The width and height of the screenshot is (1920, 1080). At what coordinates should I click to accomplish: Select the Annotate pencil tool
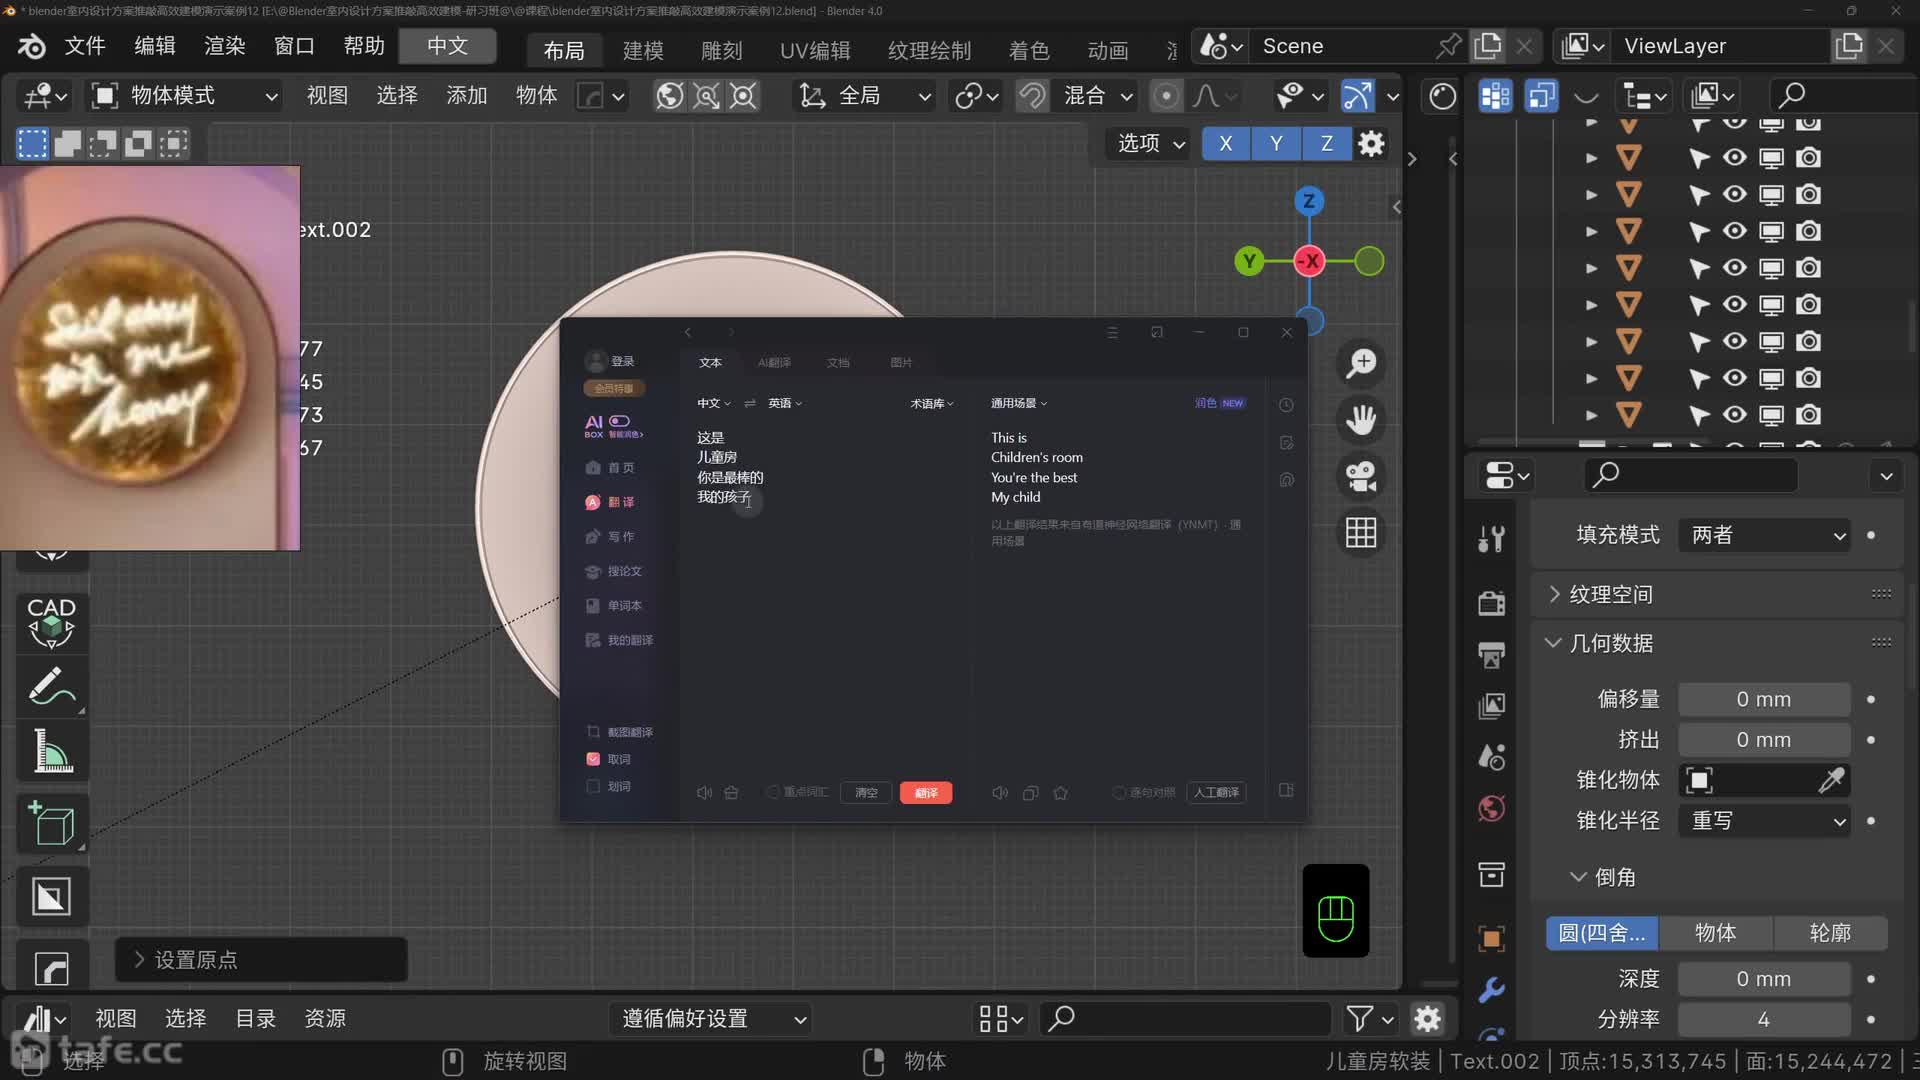pos(52,687)
